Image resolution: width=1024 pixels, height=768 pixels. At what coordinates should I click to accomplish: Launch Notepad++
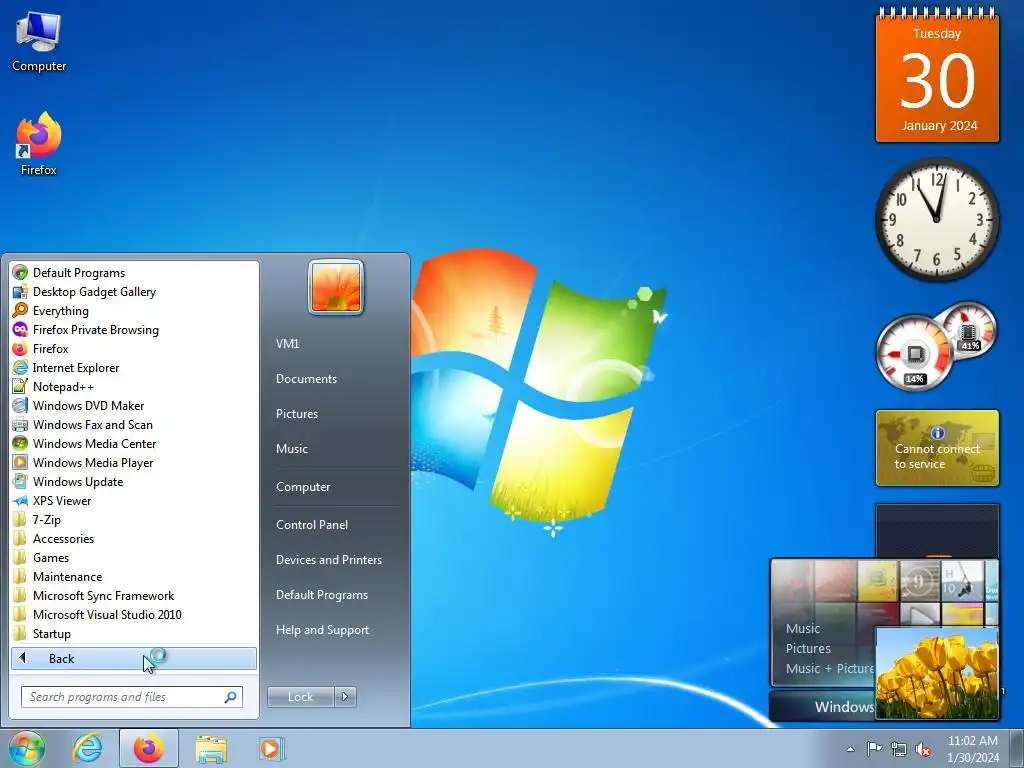(135, 387)
